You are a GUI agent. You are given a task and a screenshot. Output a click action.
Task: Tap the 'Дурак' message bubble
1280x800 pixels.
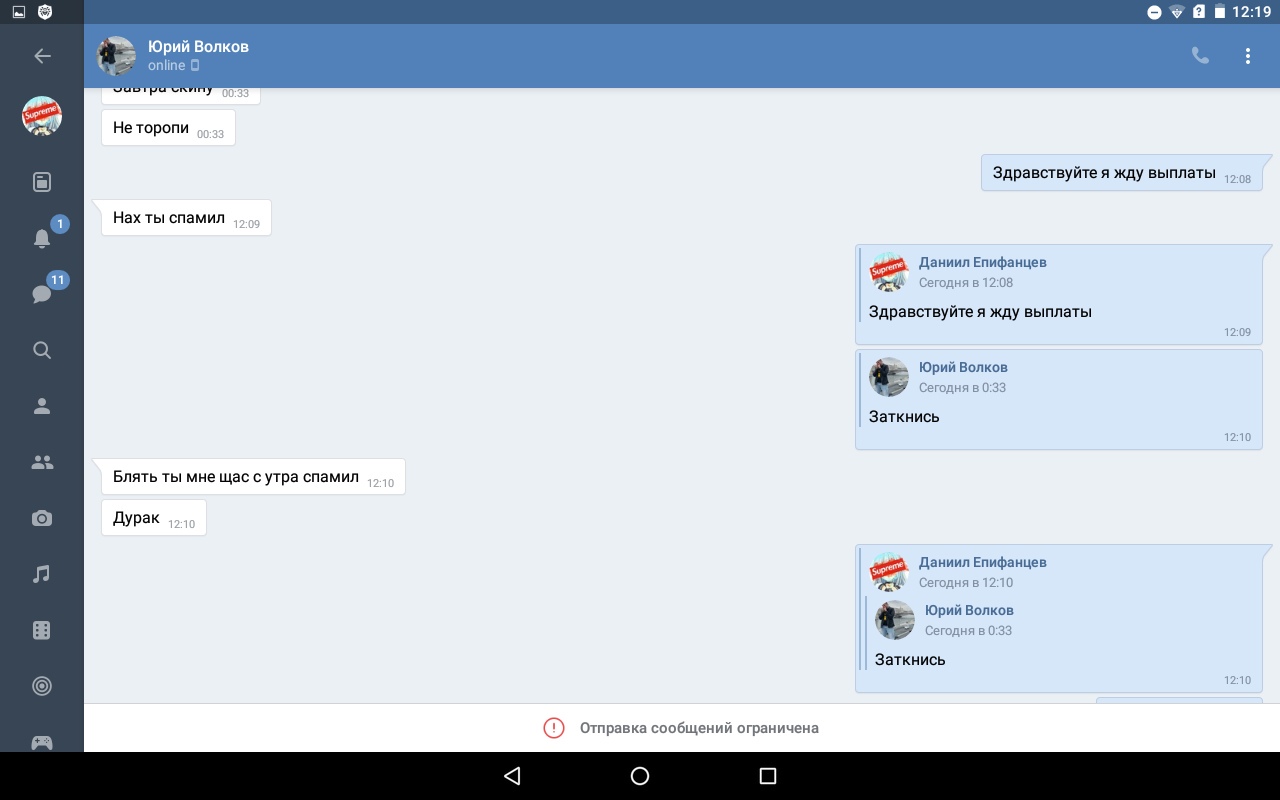coord(154,518)
